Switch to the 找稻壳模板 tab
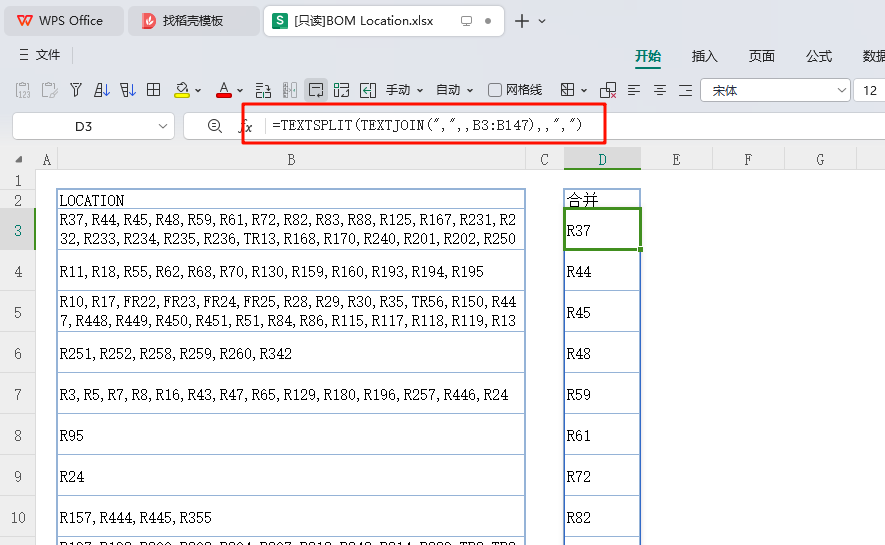 (193, 21)
